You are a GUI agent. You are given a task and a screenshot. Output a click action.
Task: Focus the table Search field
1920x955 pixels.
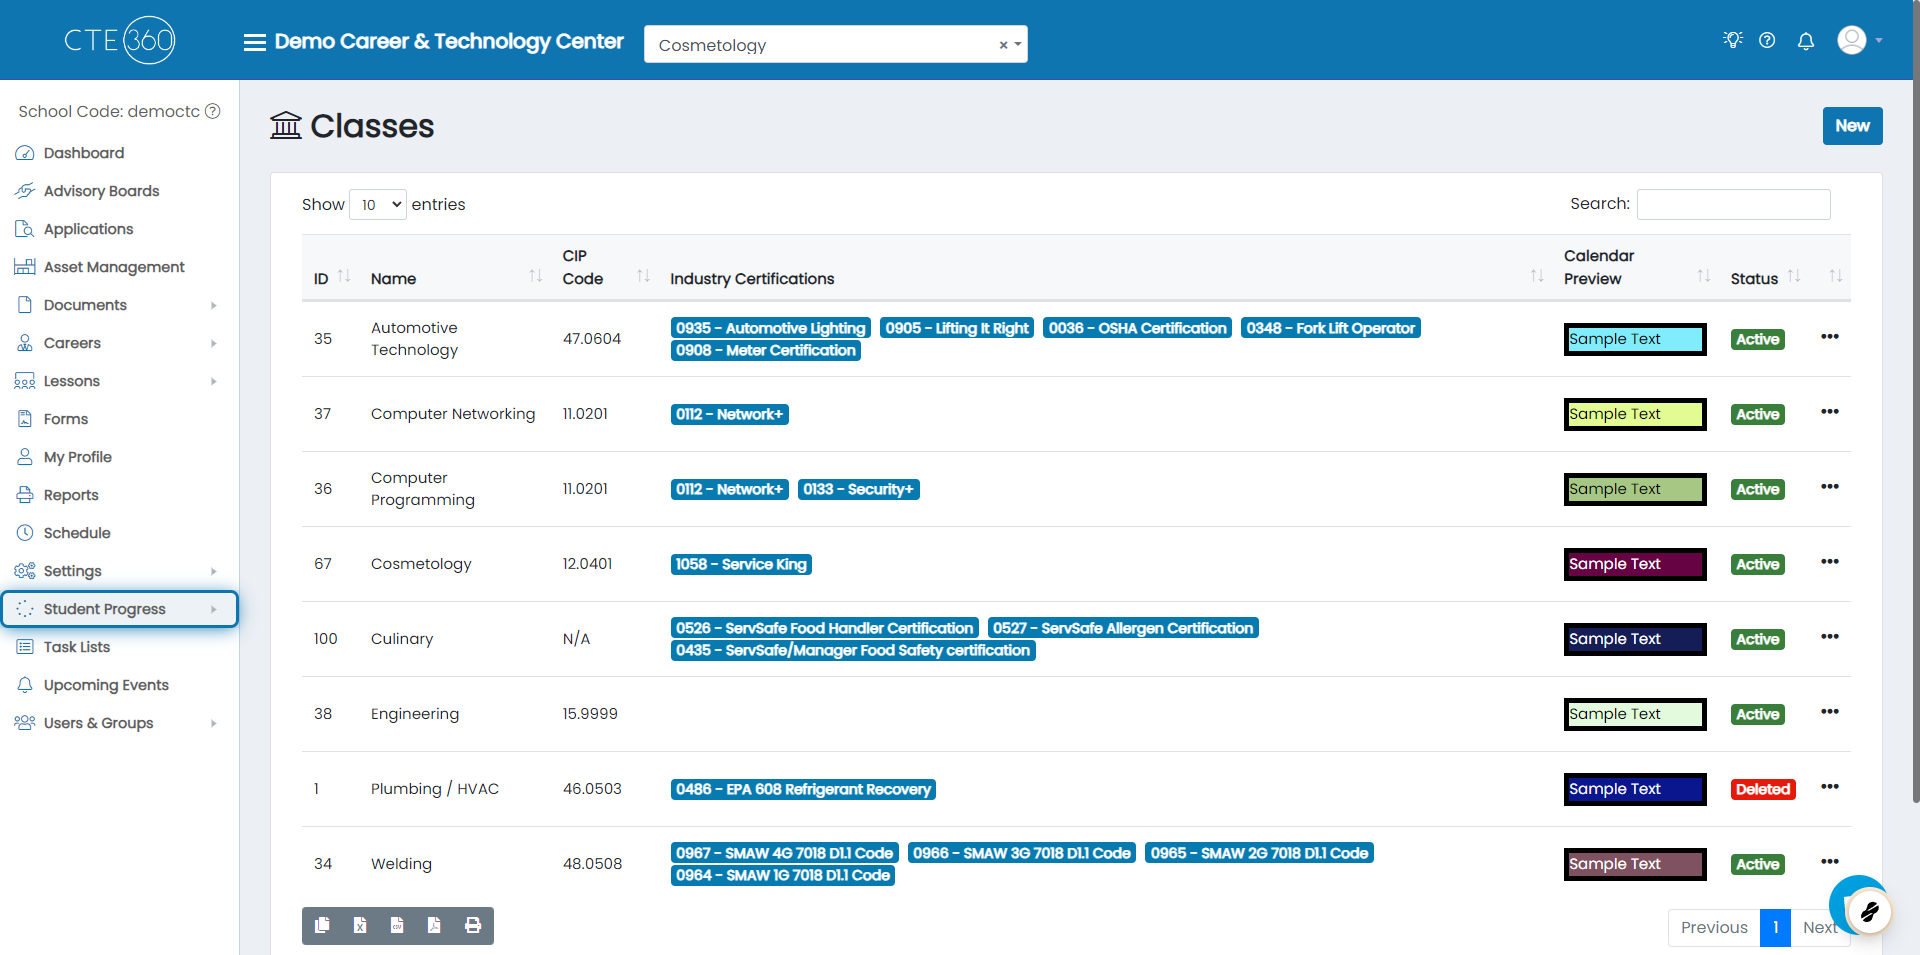(1733, 204)
